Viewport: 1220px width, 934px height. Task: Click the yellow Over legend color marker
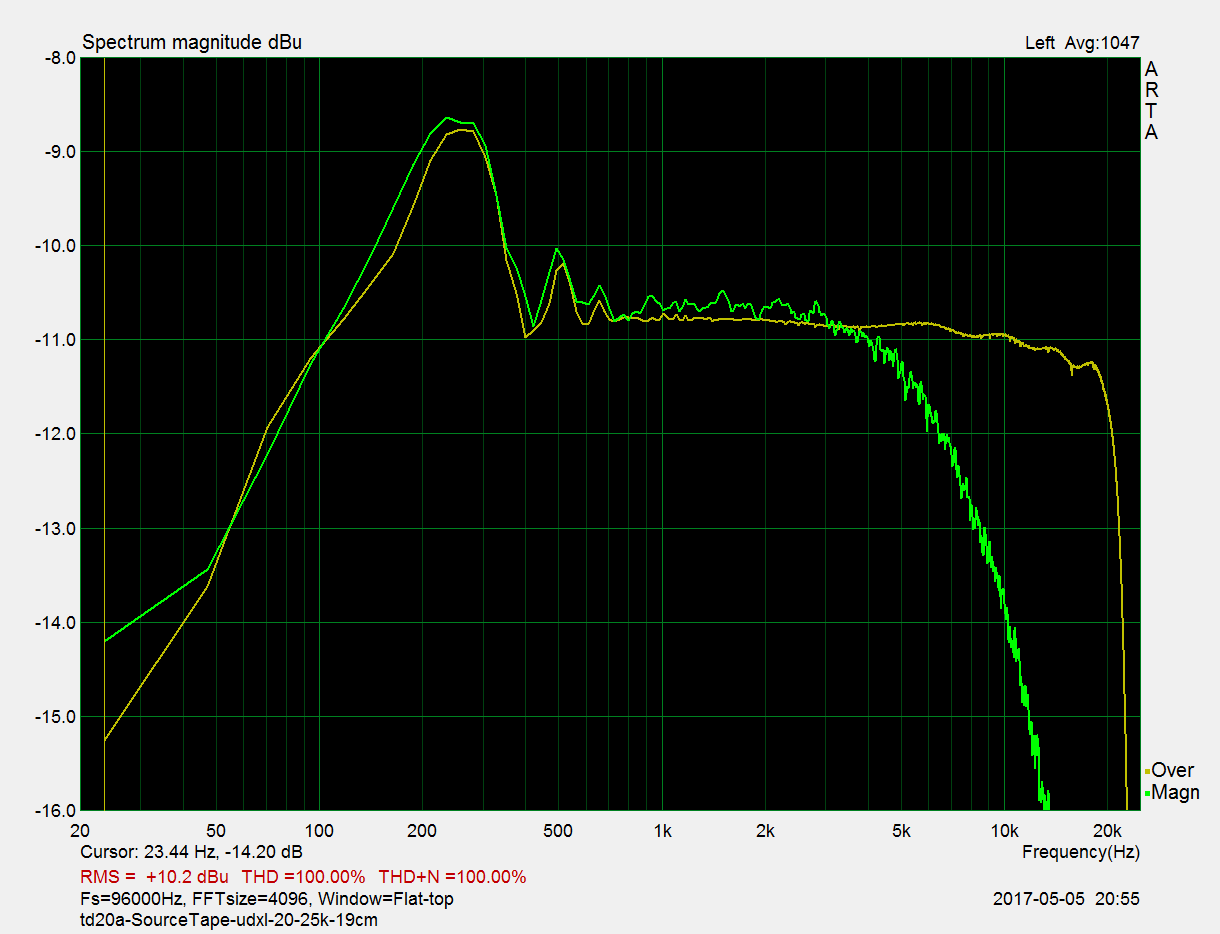pyautogui.click(x=1147, y=772)
